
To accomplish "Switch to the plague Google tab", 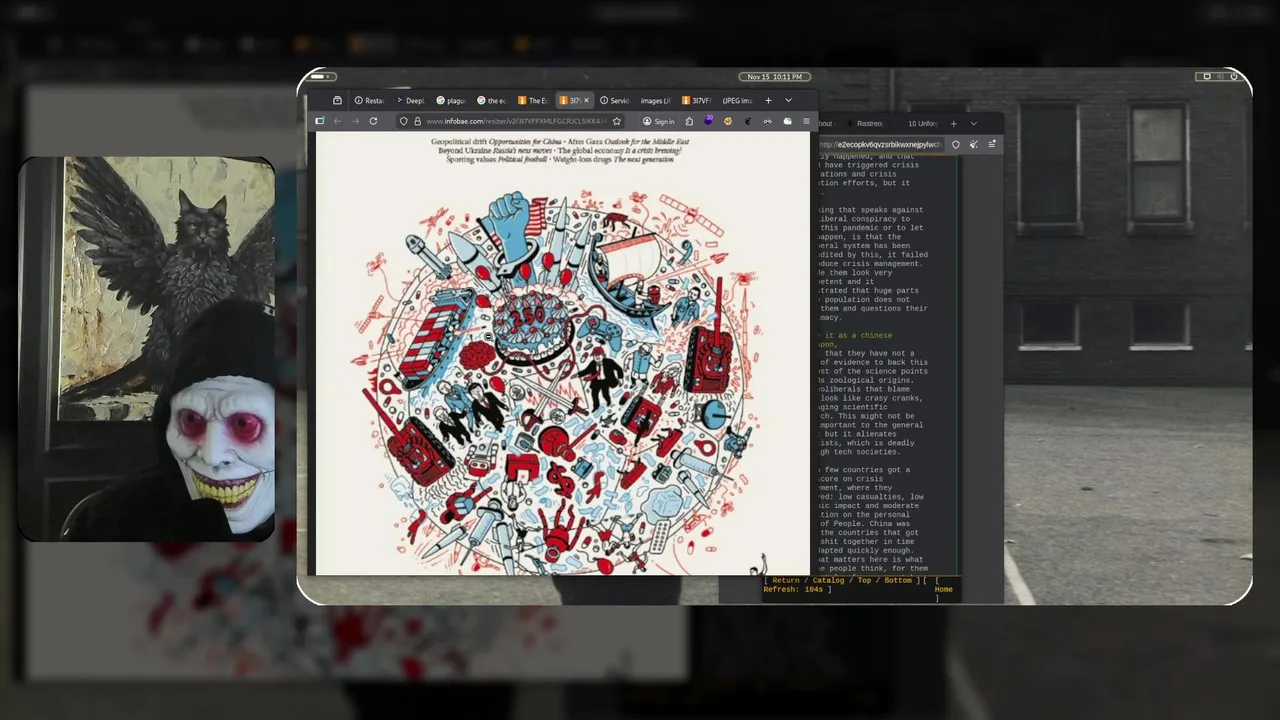I will 451,100.
